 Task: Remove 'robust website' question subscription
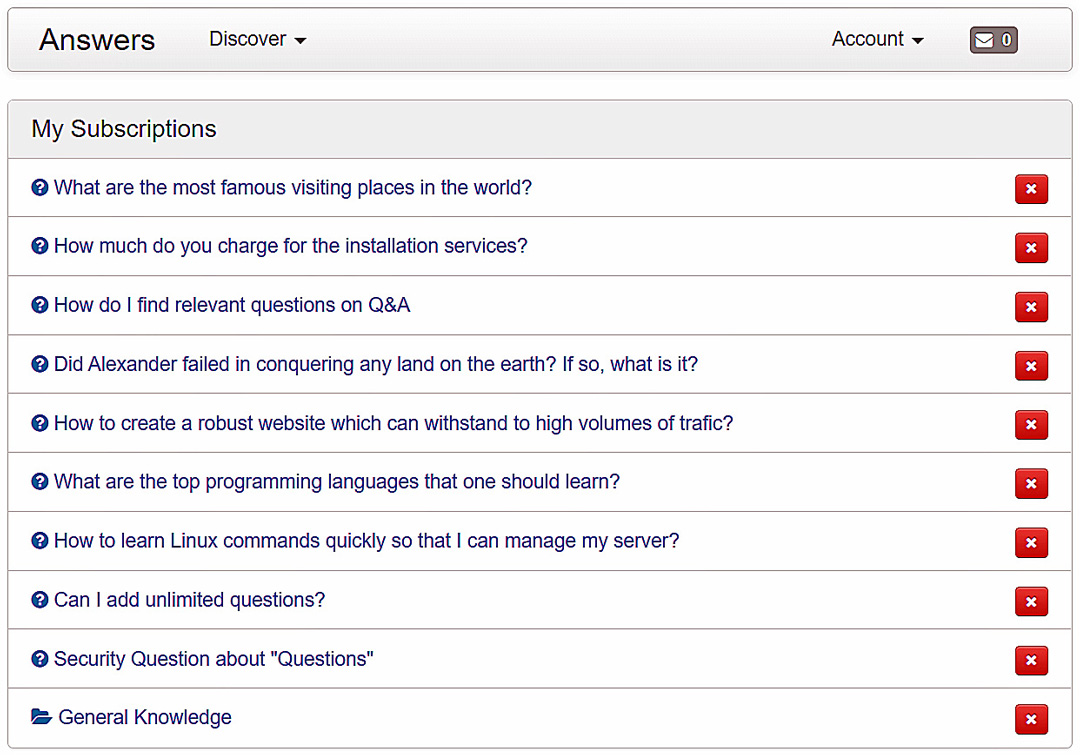tap(1031, 424)
